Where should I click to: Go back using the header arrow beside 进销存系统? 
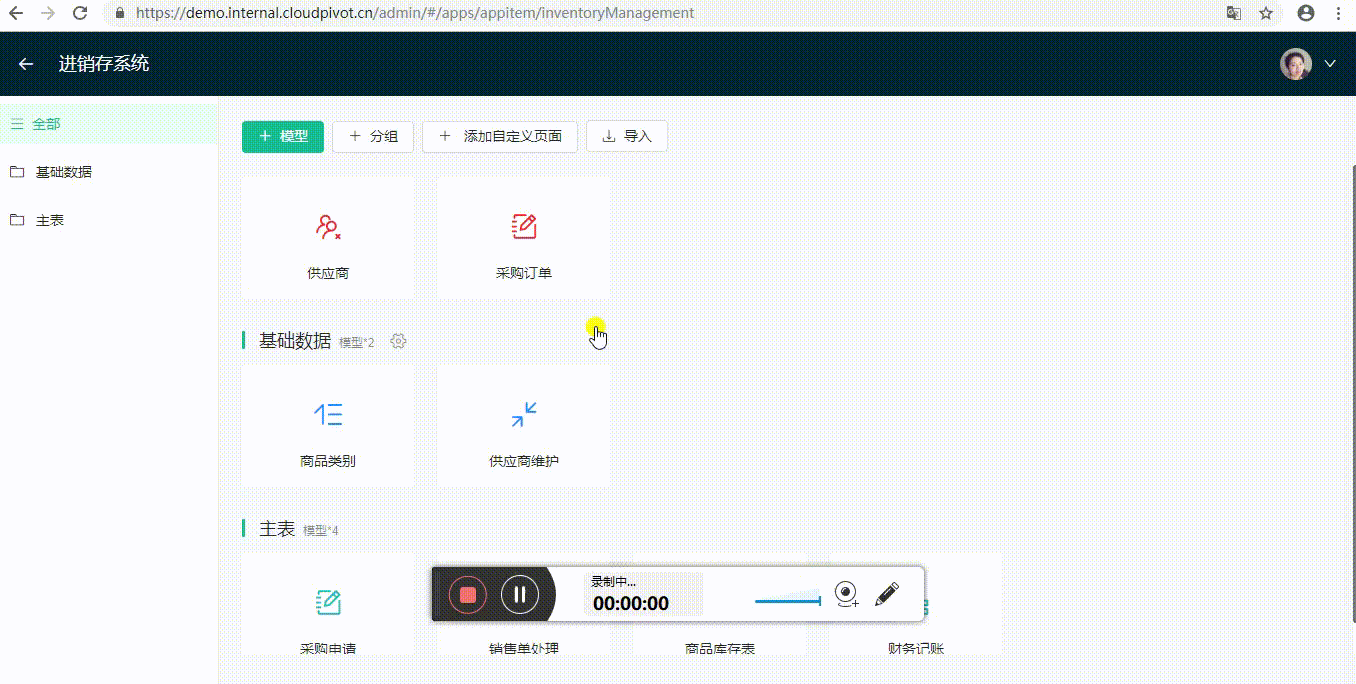click(x=26, y=64)
